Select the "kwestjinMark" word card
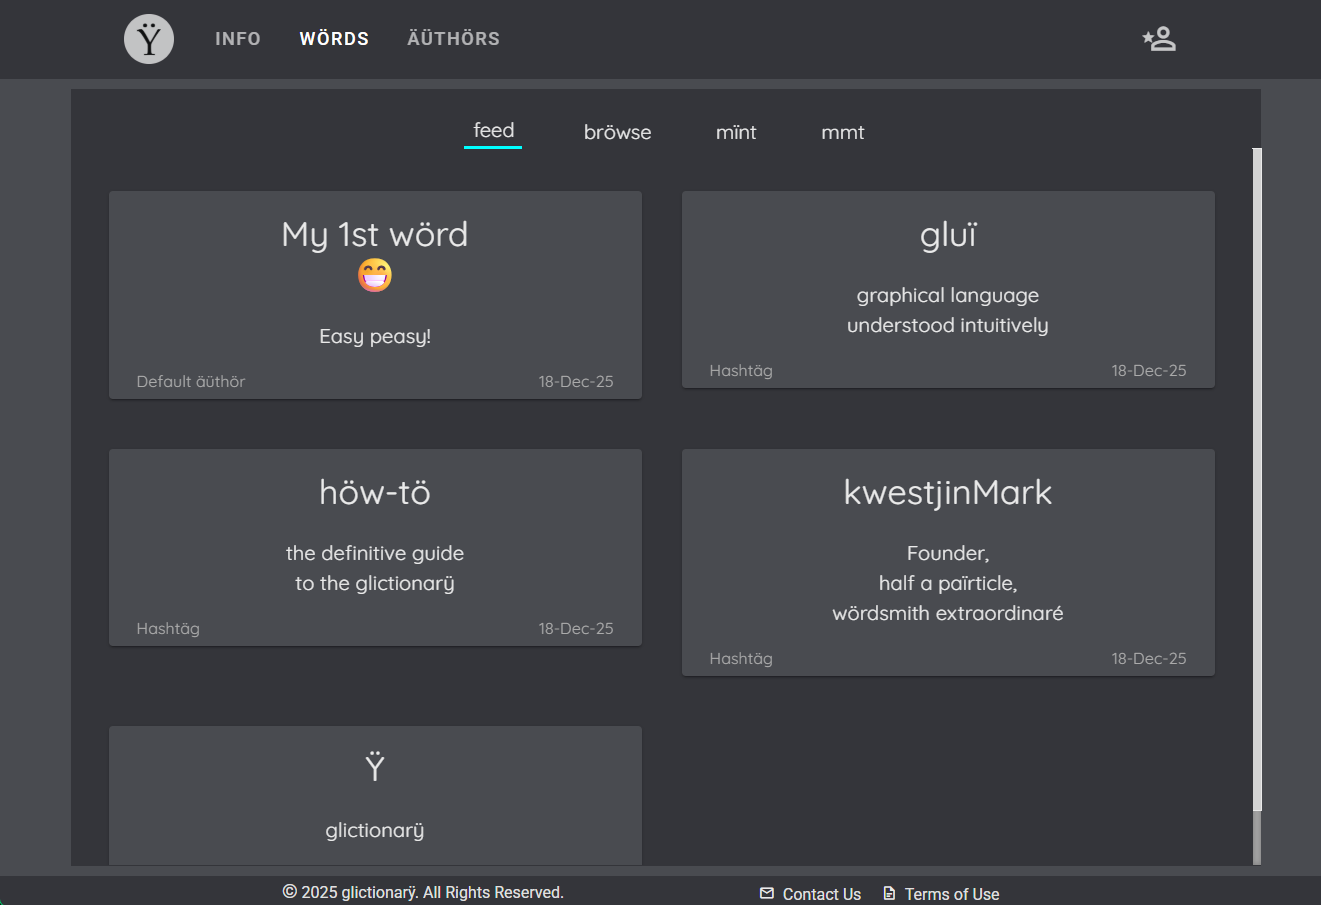Image resolution: width=1321 pixels, height=905 pixels. click(x=948, y=562)
